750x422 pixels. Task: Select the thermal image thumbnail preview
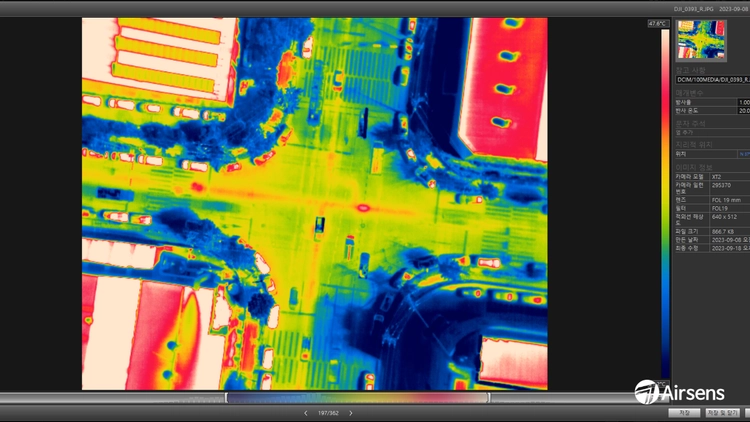coord(701,40)
